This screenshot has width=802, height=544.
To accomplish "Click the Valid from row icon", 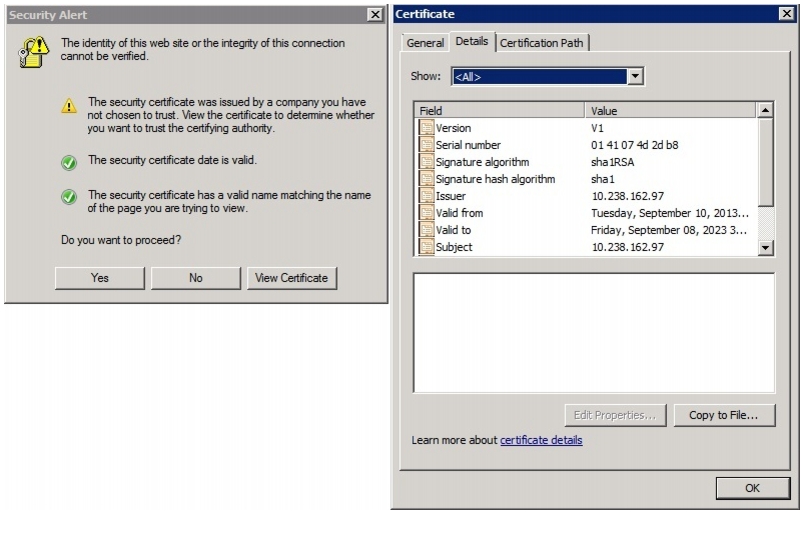I will (x=426, y=212).
